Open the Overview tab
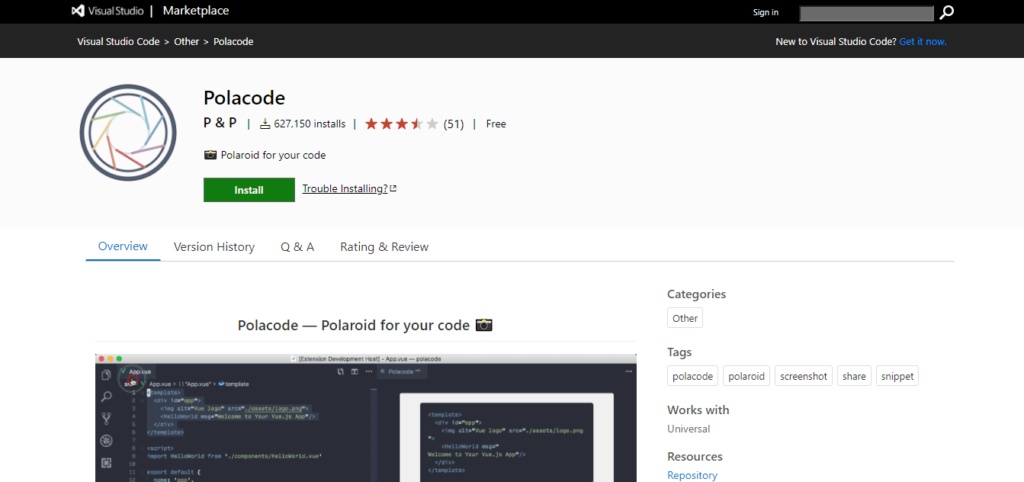The height and width of the screenshot is (482, 1024). (x=123, y=246)
